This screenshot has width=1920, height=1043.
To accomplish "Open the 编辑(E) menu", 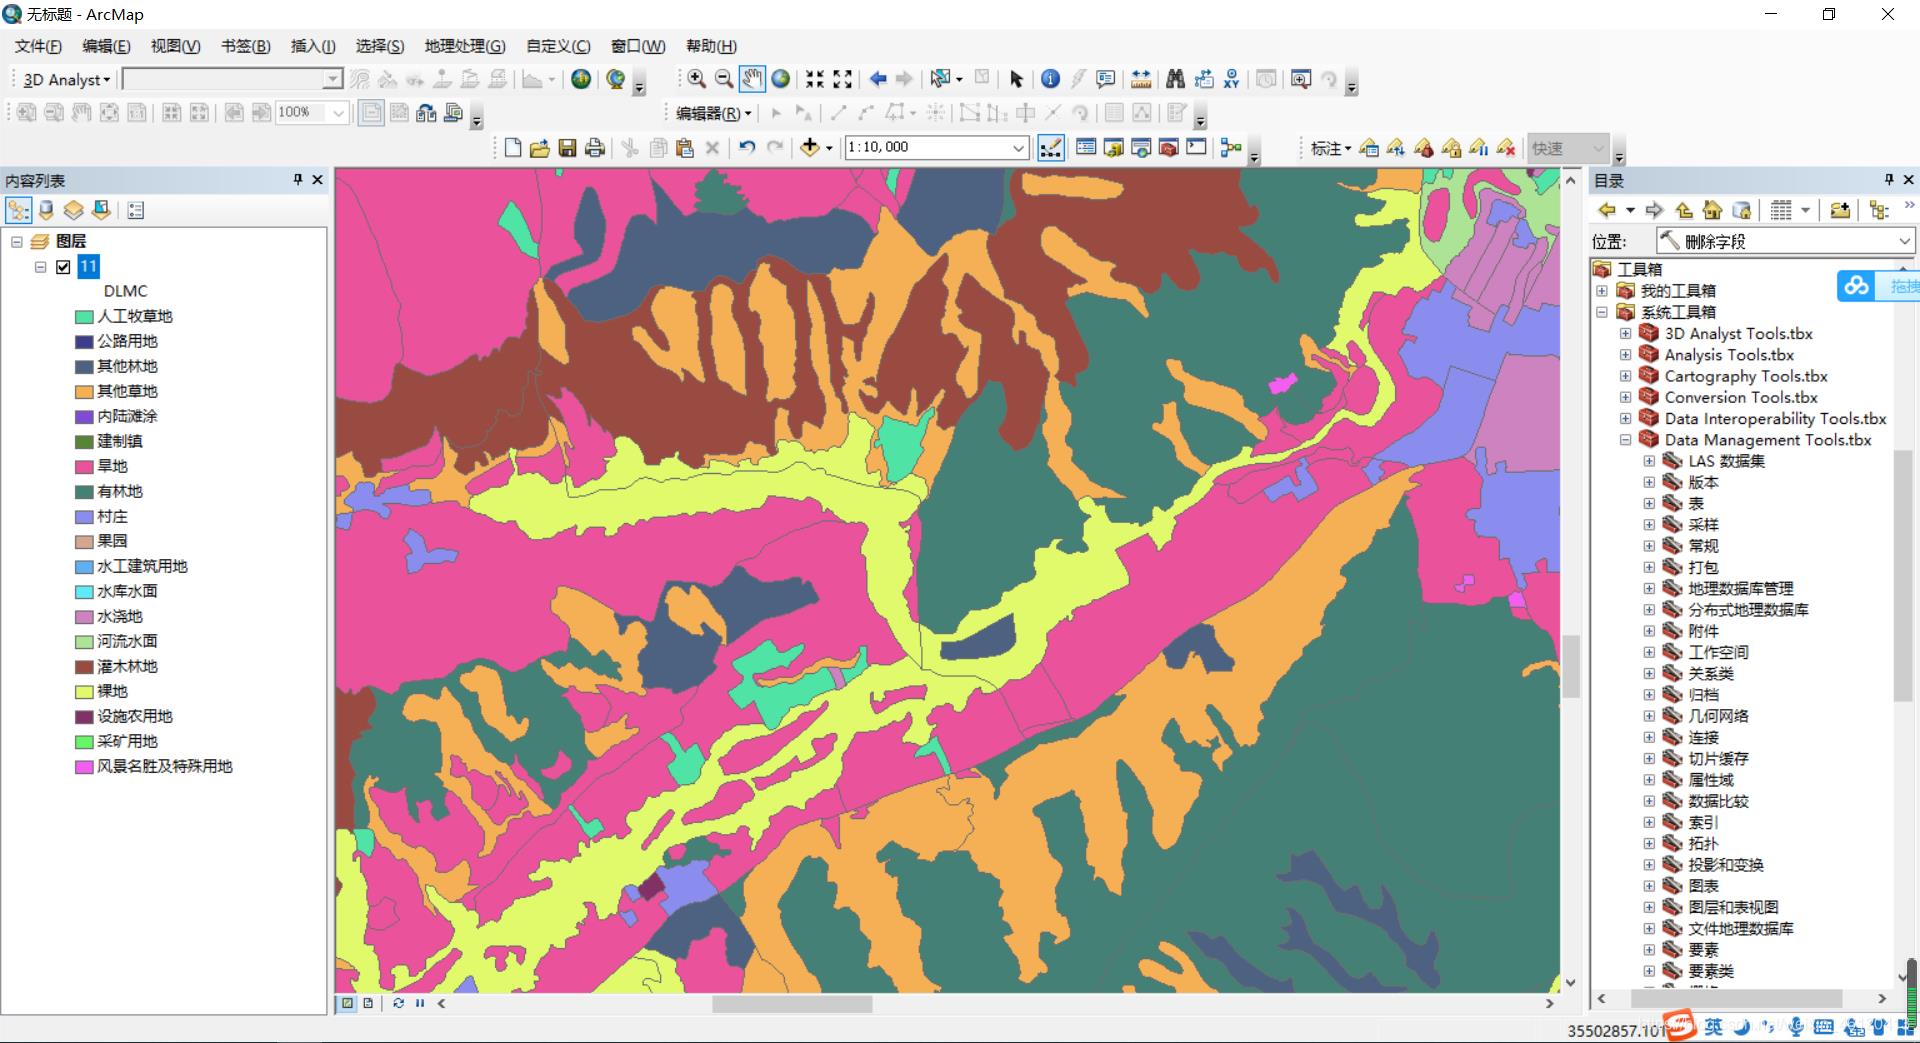I will 106,46.
